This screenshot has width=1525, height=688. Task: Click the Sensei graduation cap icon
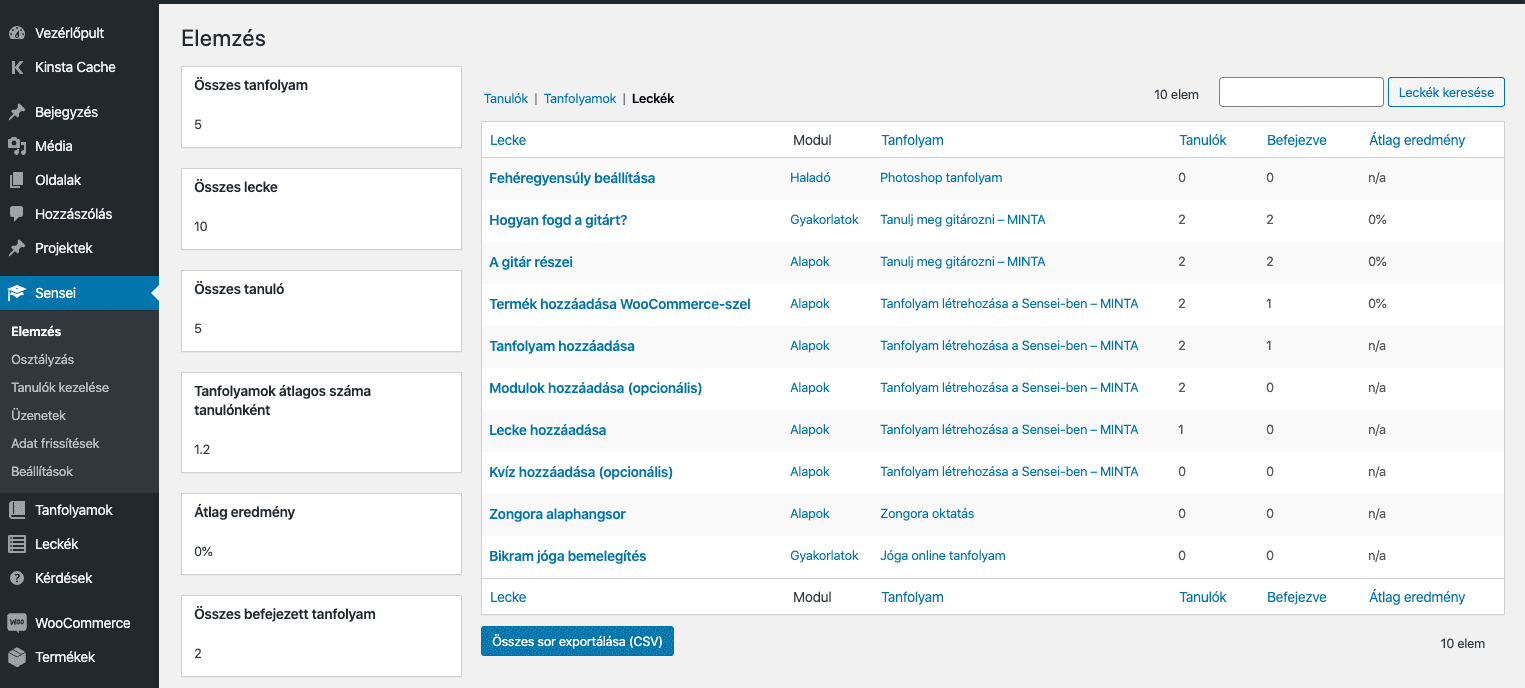coord(17,293)
